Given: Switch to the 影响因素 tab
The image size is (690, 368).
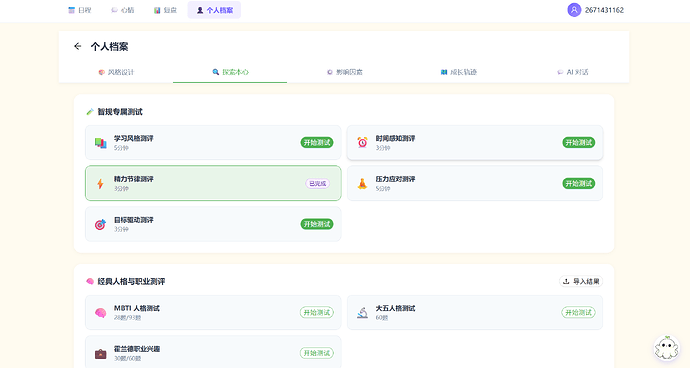Looking at the screenshot, I should (345, 72).
